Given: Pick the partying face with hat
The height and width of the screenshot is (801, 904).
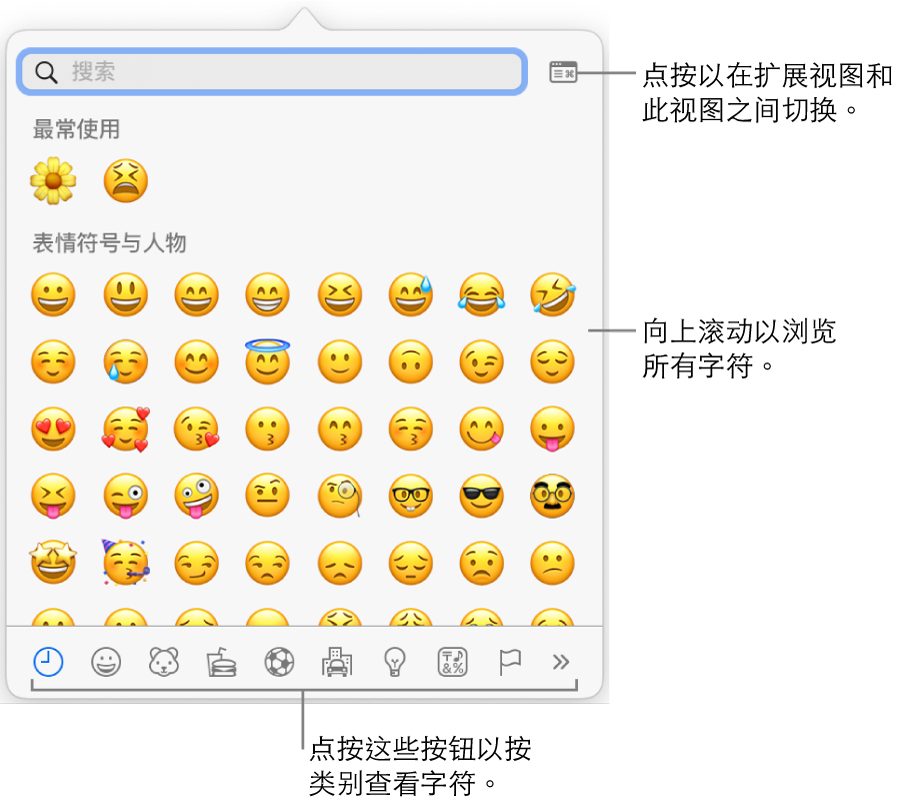Looking at the screenshot, I should [x=126, y=562].
